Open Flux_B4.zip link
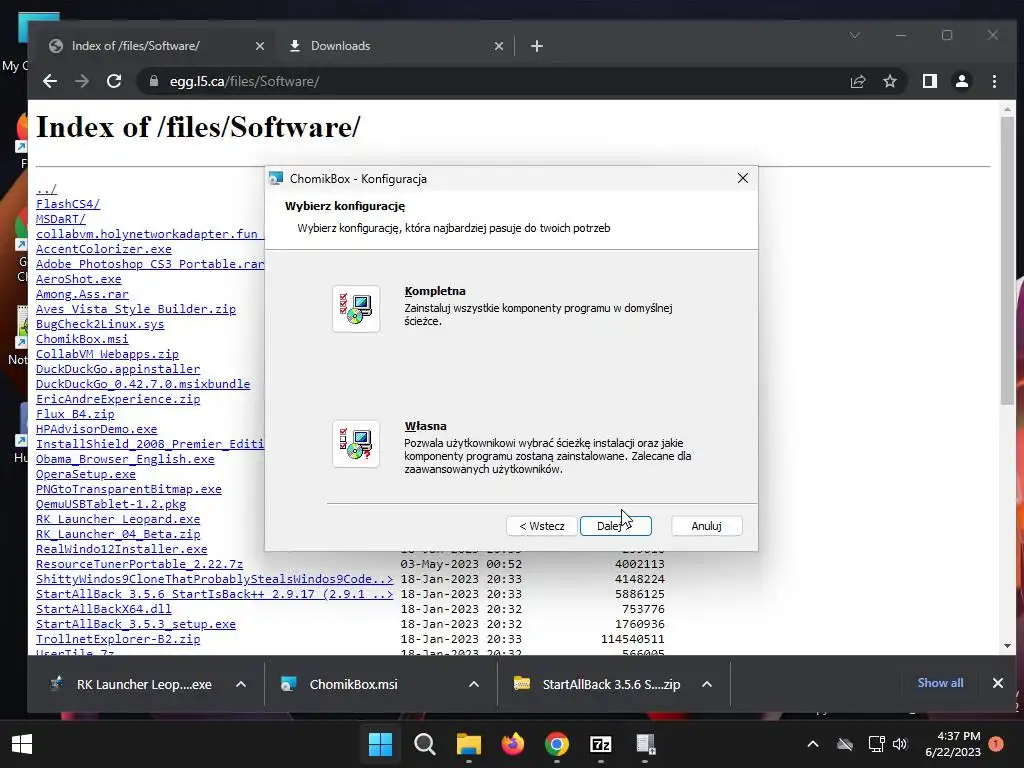Image resolution: width=1024 pixels, height=768 pixels. [x=75, y=414]
